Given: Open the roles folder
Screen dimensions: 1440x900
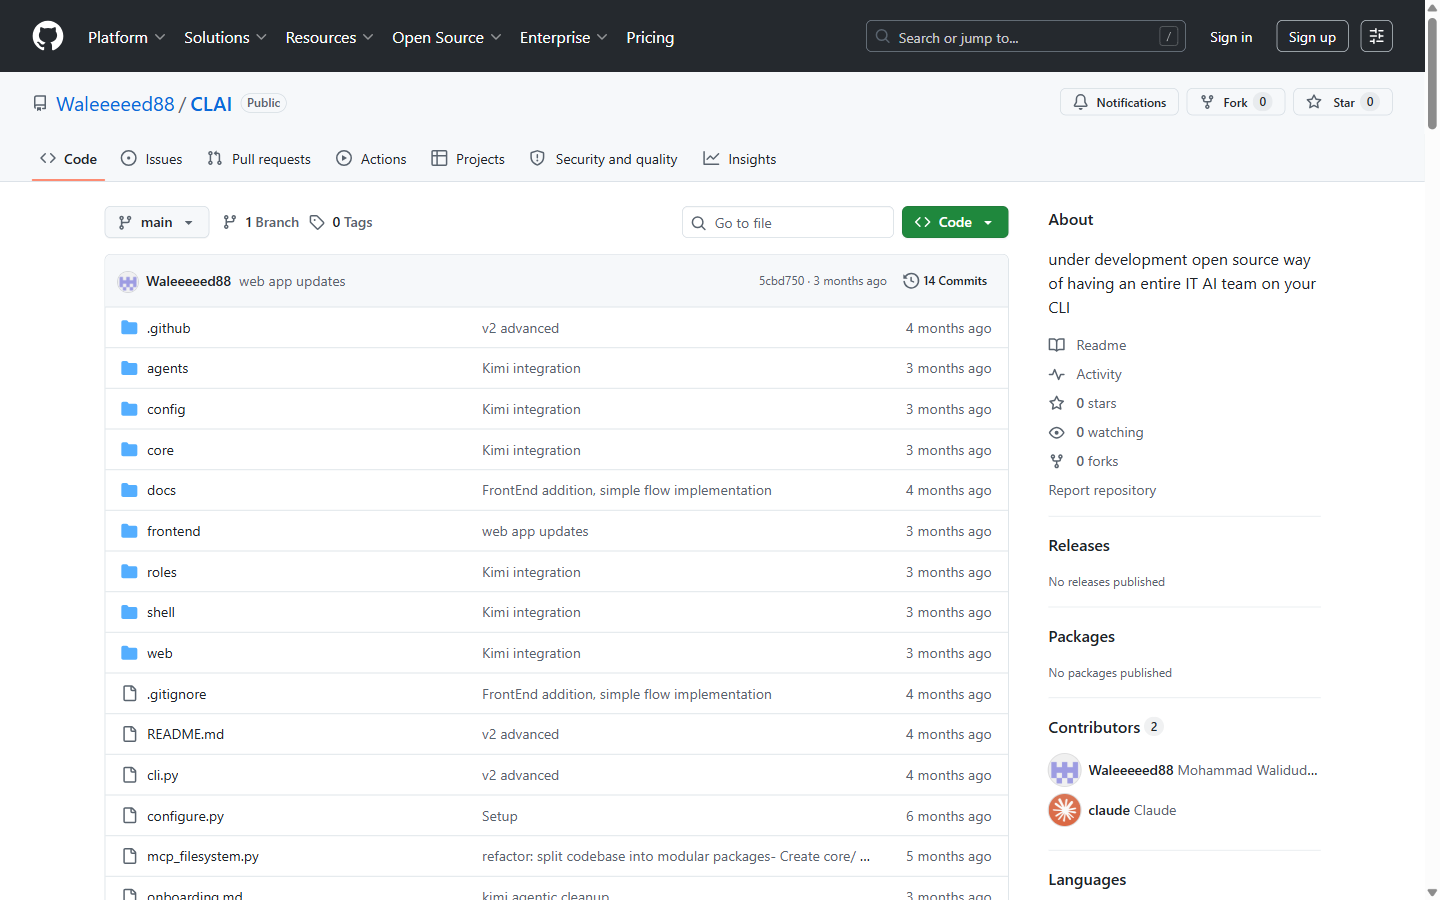Looking at the screenshot, I should click(161, 573).
